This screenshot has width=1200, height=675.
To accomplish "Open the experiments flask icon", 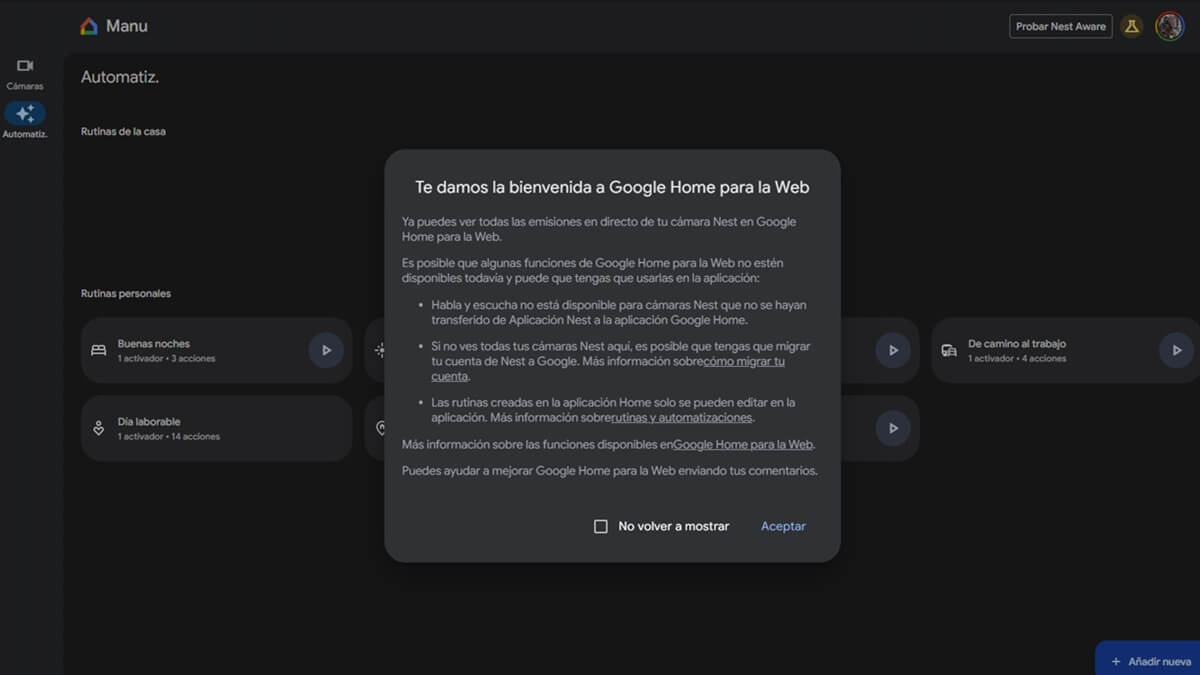I will [1132, 27].
